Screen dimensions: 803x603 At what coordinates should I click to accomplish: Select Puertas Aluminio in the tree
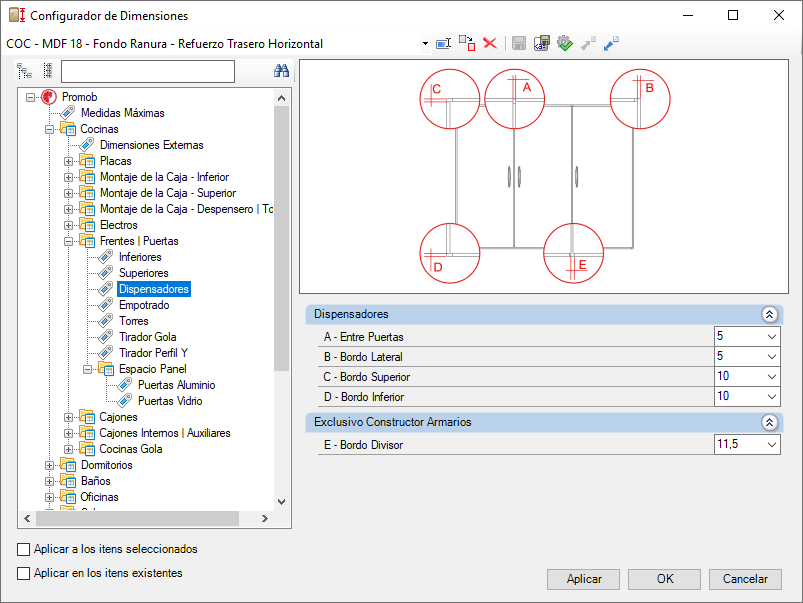point(177,385)
